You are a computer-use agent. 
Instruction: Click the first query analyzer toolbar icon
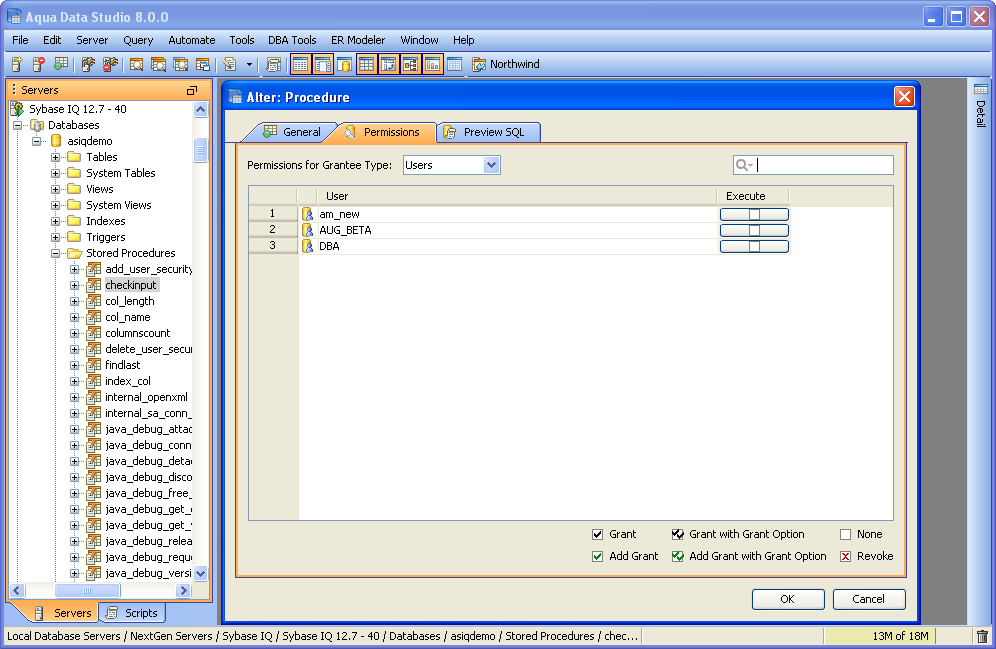pyautogui.click(x=136, y=64)
